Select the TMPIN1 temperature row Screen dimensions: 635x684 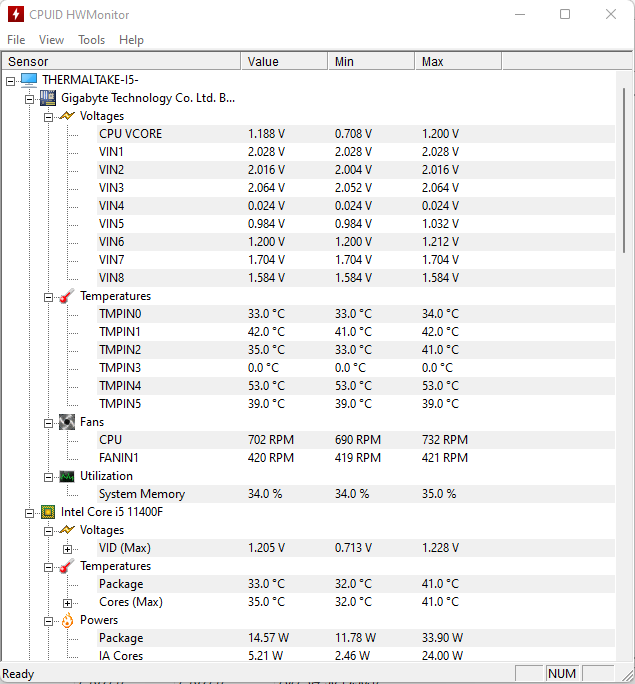click(x=356, y=332)
